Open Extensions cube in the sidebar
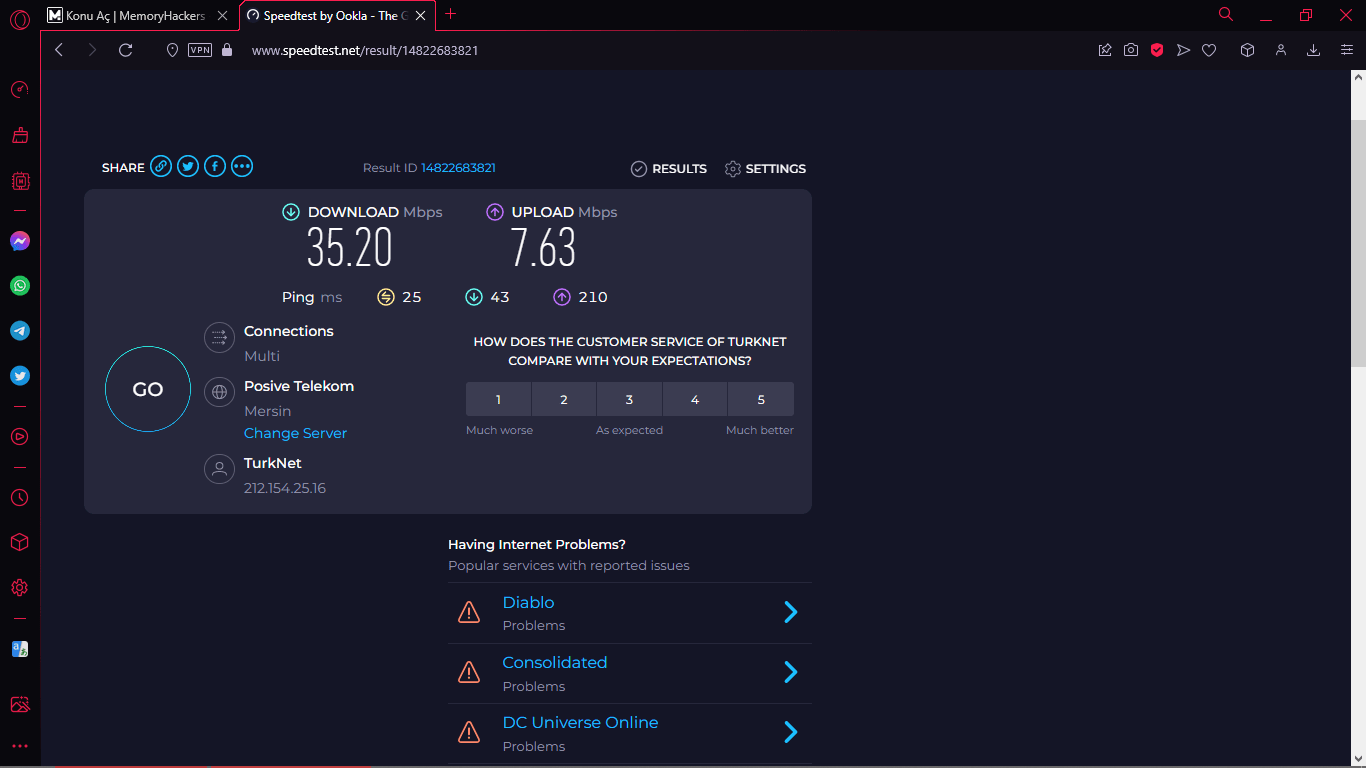This screenshot has width=1366, height=768. pos(20,542)
